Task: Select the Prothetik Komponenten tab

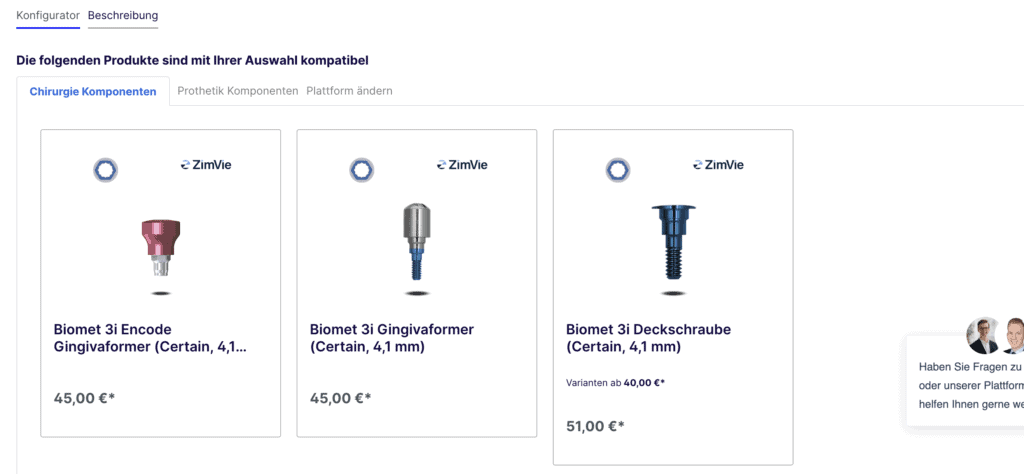Action: click(238, 91)
